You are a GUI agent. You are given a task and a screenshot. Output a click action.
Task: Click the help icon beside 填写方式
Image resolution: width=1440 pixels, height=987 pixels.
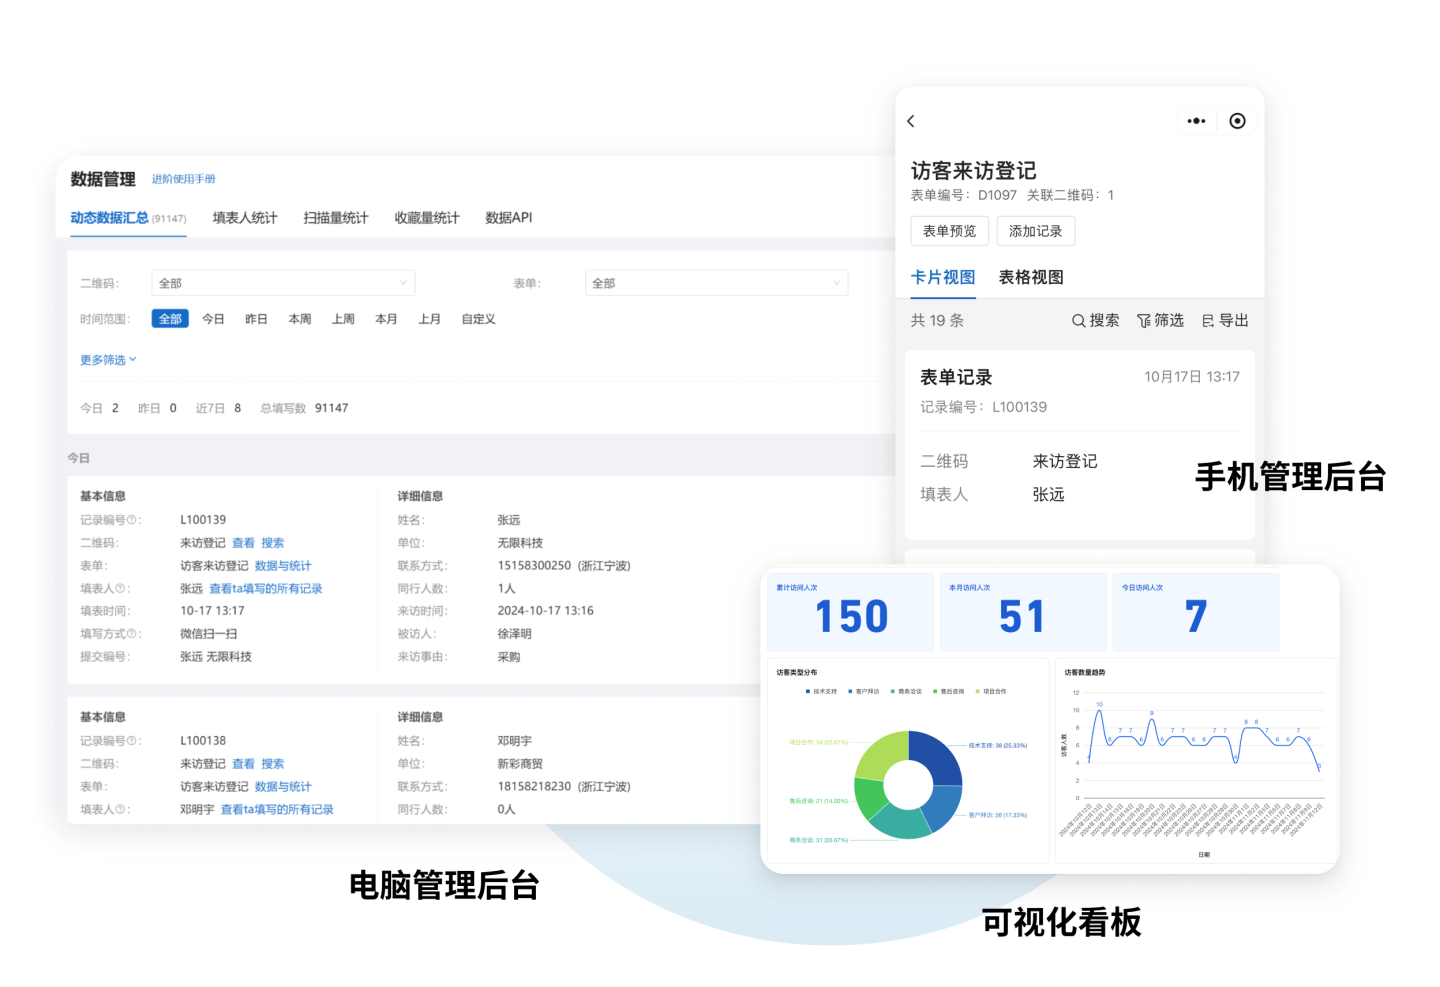133,633
